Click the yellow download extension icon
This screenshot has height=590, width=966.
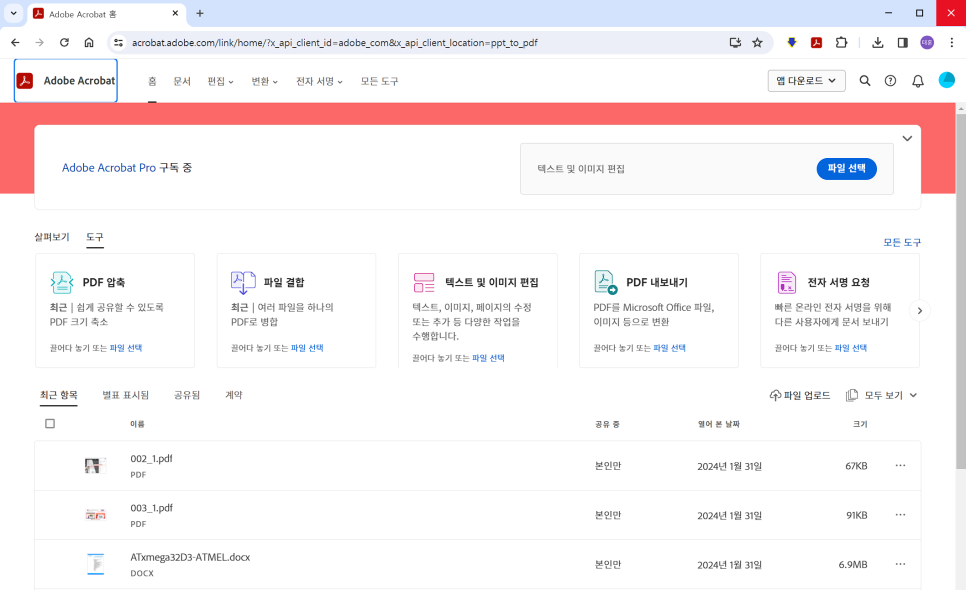tap(792, 42)
